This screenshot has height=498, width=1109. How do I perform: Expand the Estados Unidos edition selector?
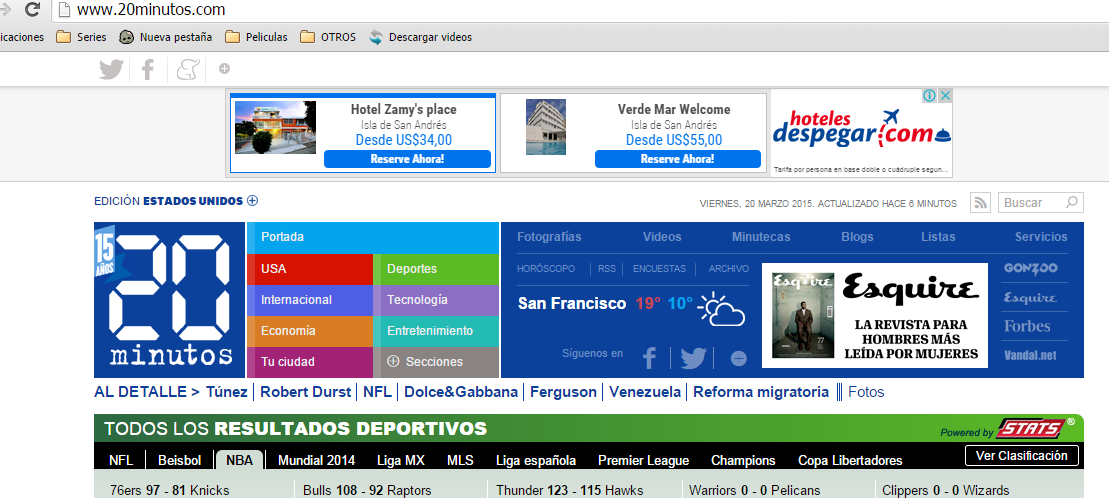click(x=252, y=201)
